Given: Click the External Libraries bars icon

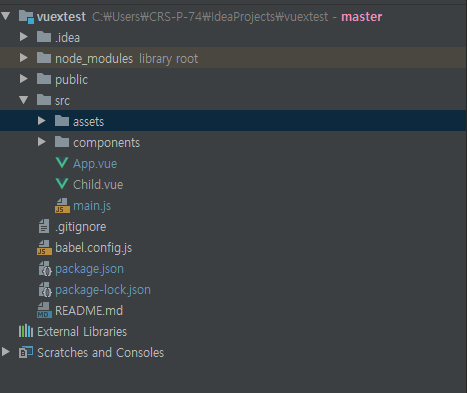Looking at the screenshot, I should click(26, 331).
